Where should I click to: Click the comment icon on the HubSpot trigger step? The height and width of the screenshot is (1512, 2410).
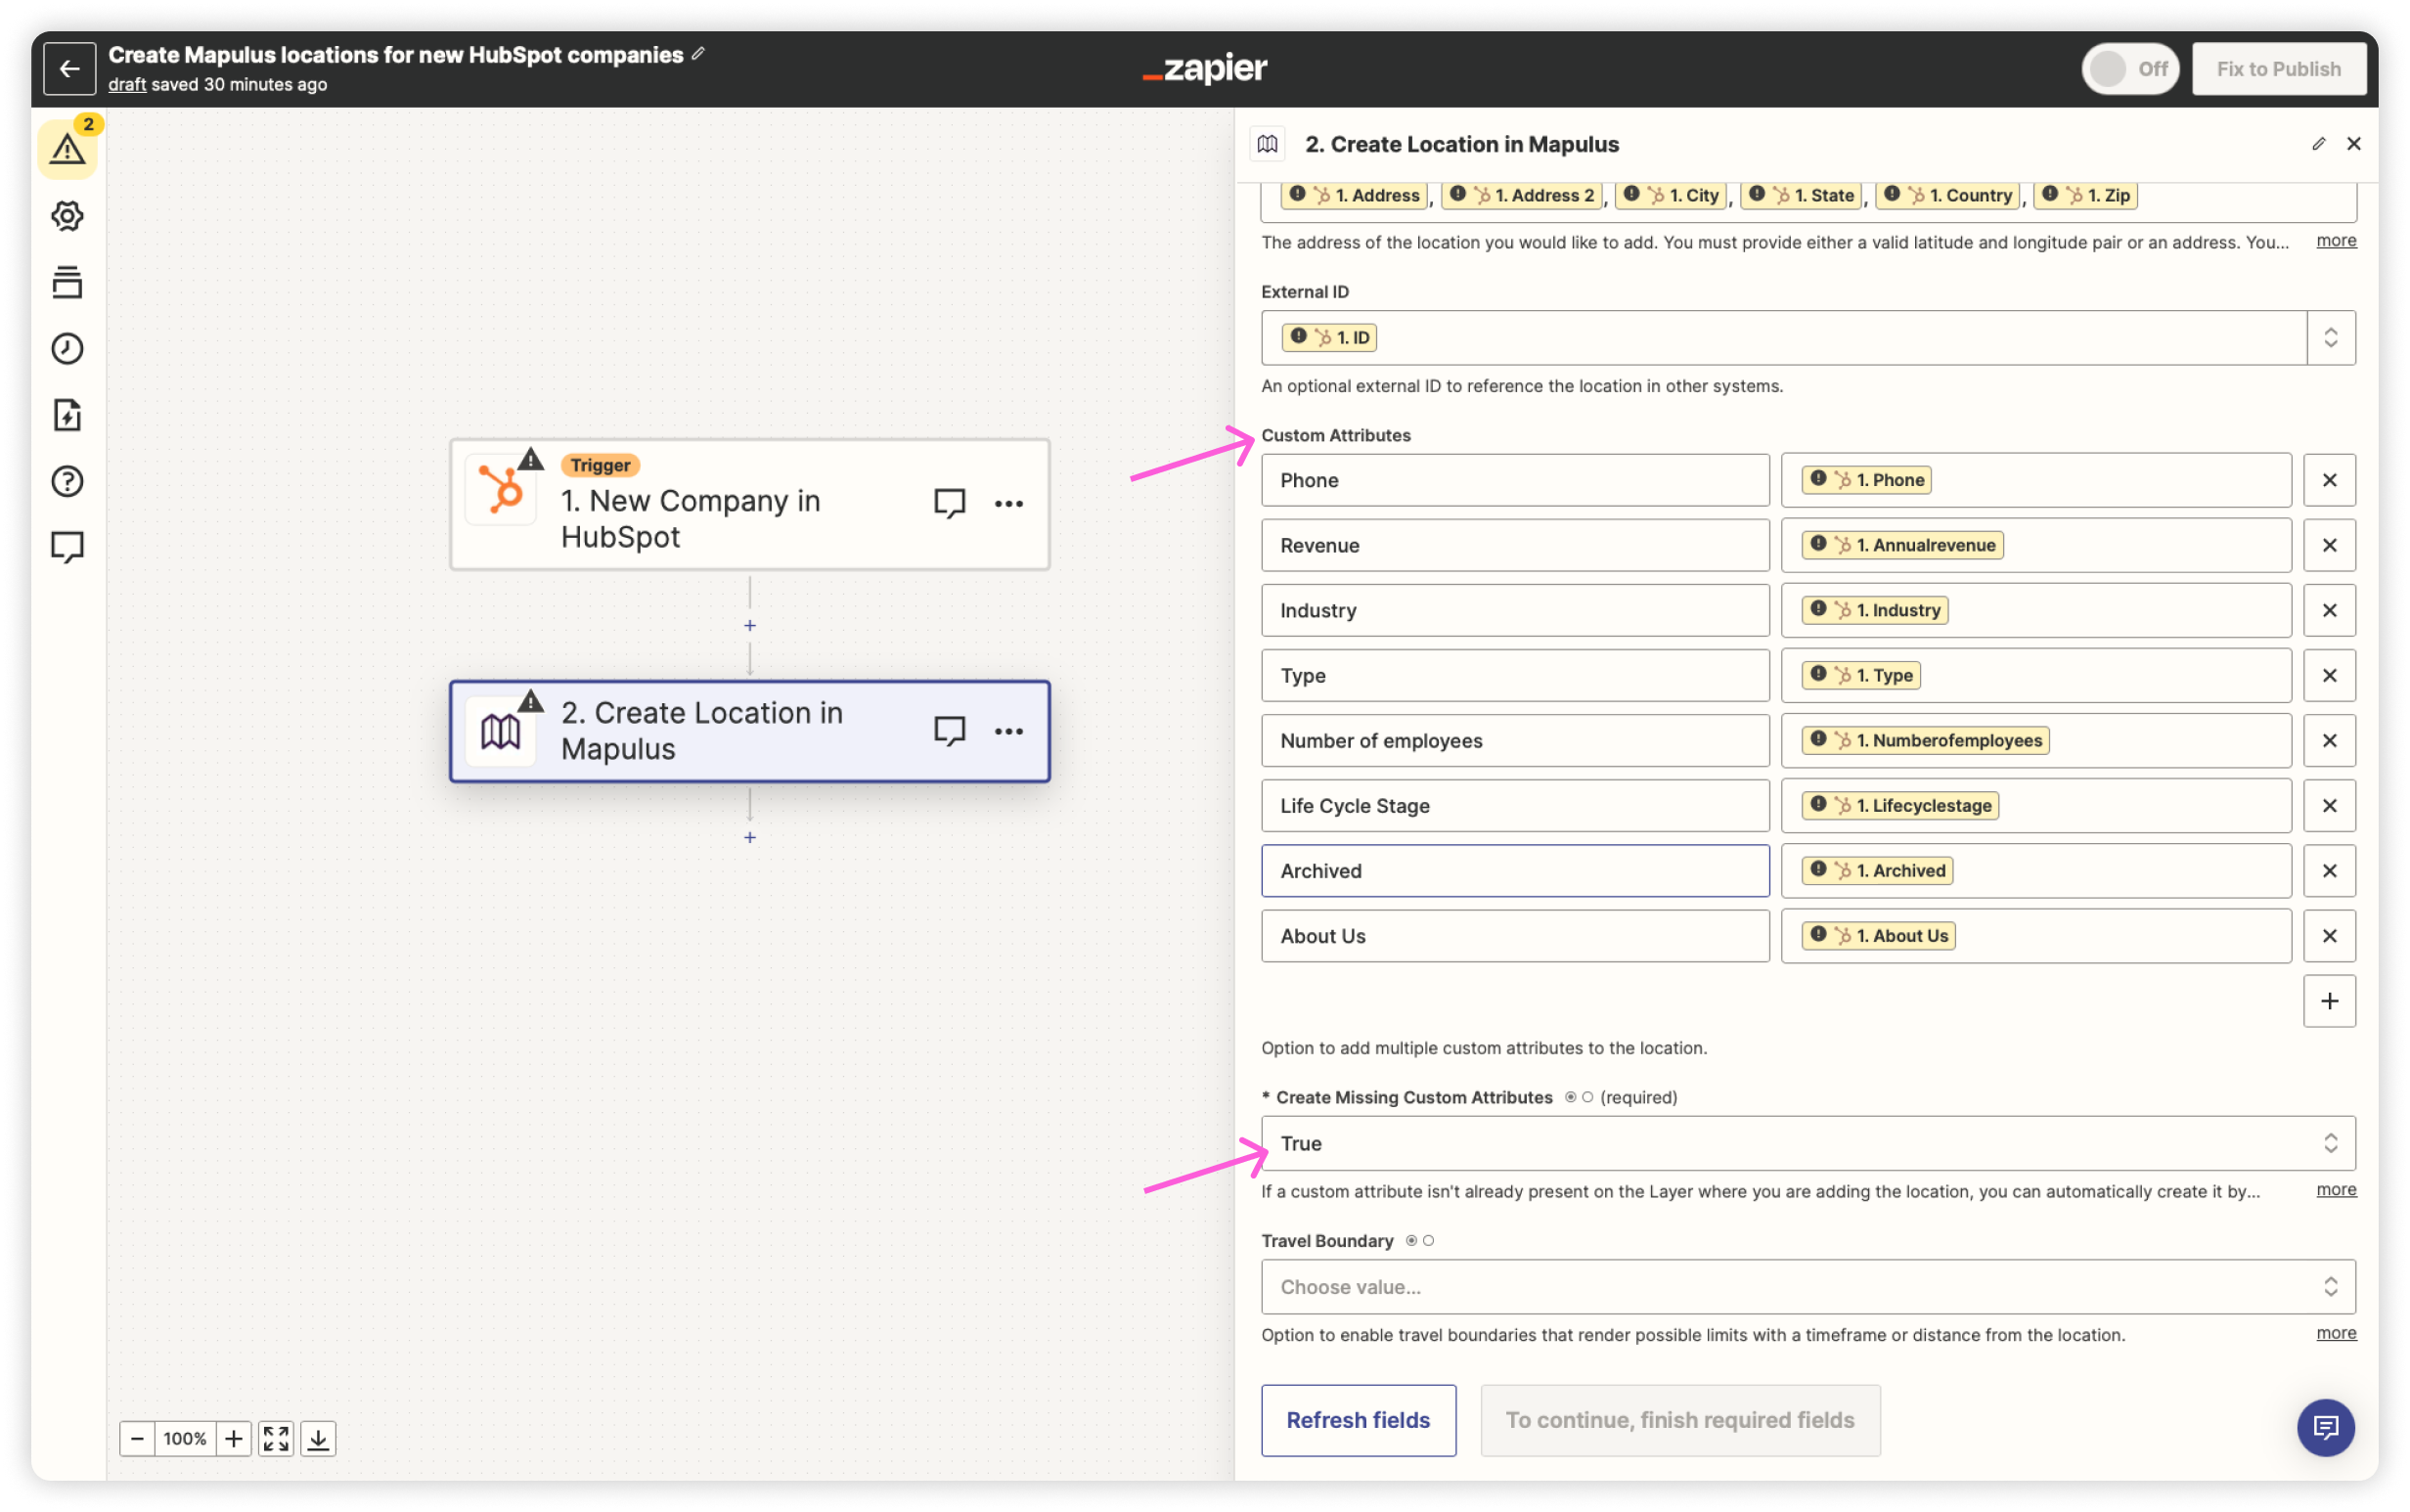click(x=949, y=503)
